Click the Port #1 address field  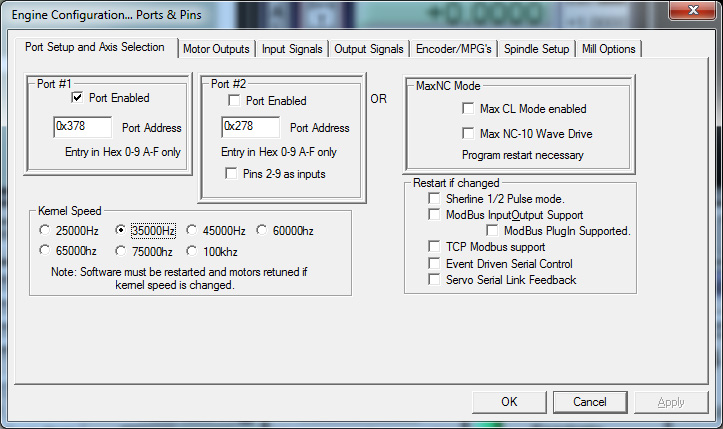82,128
